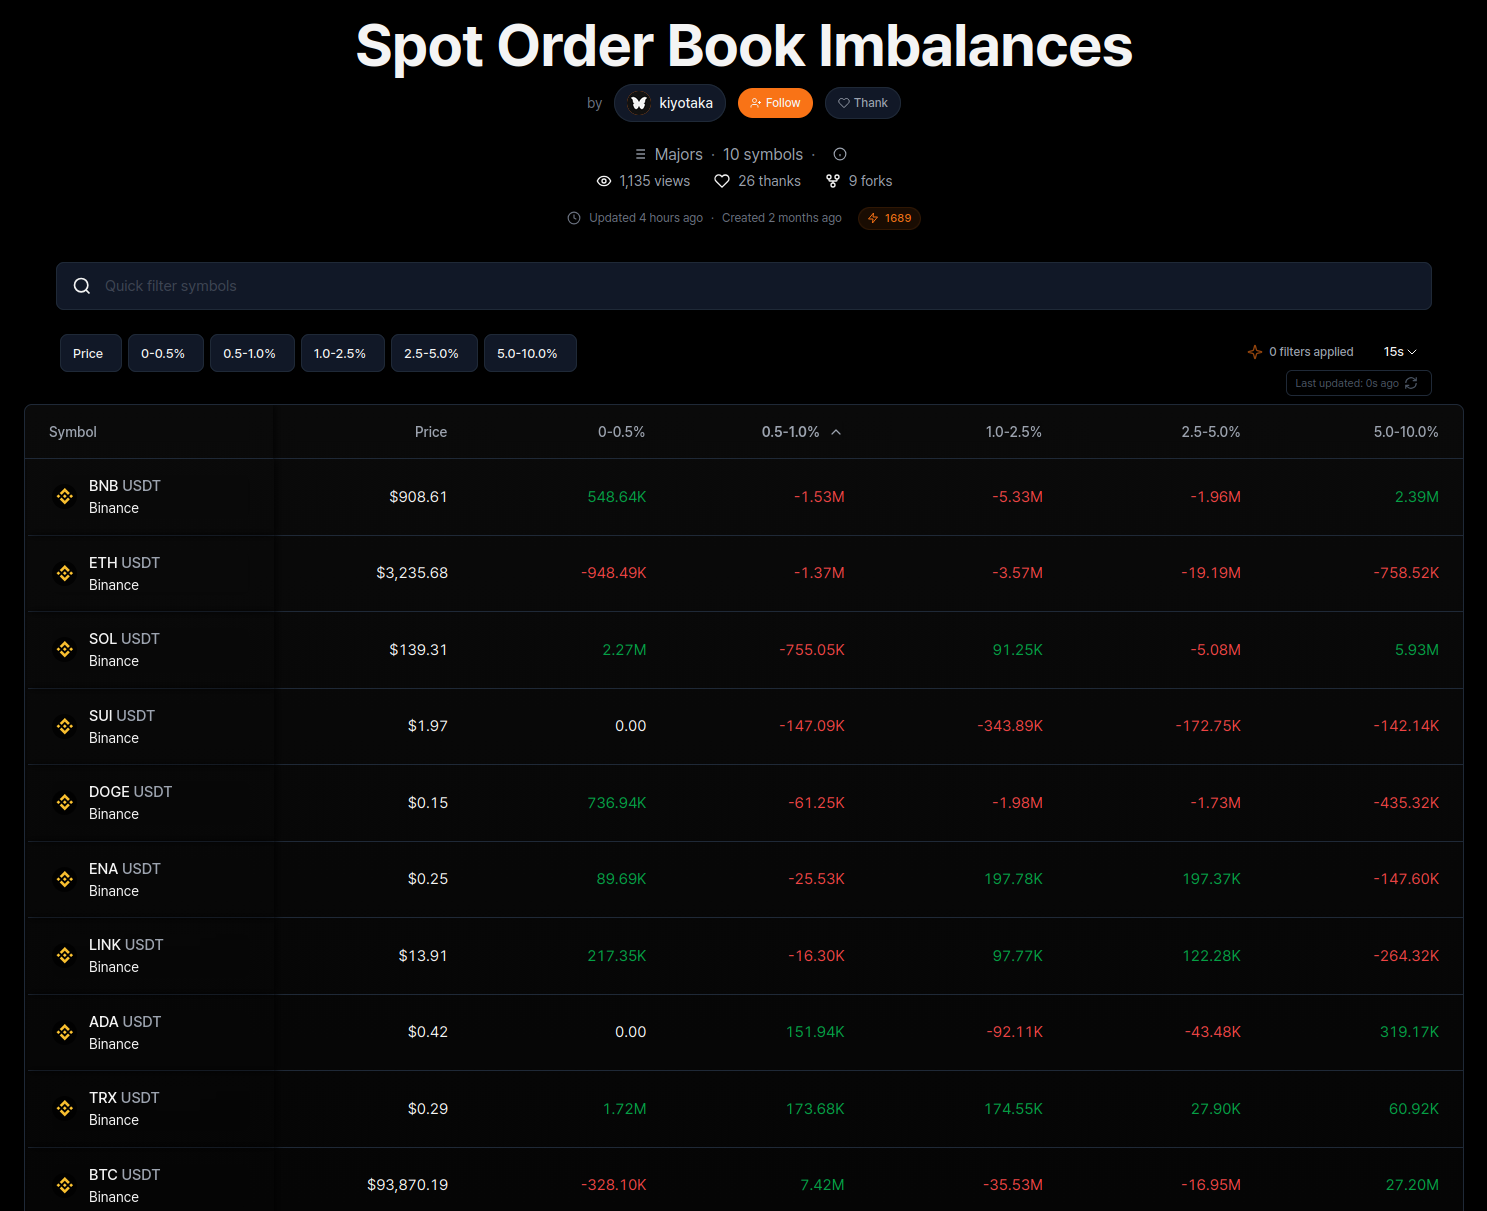Viewport: 1487px width, 1211px height.
Task: Click the info circle icon beside 10 symbols
Action: pyautogui.click(x=840, y=154)
